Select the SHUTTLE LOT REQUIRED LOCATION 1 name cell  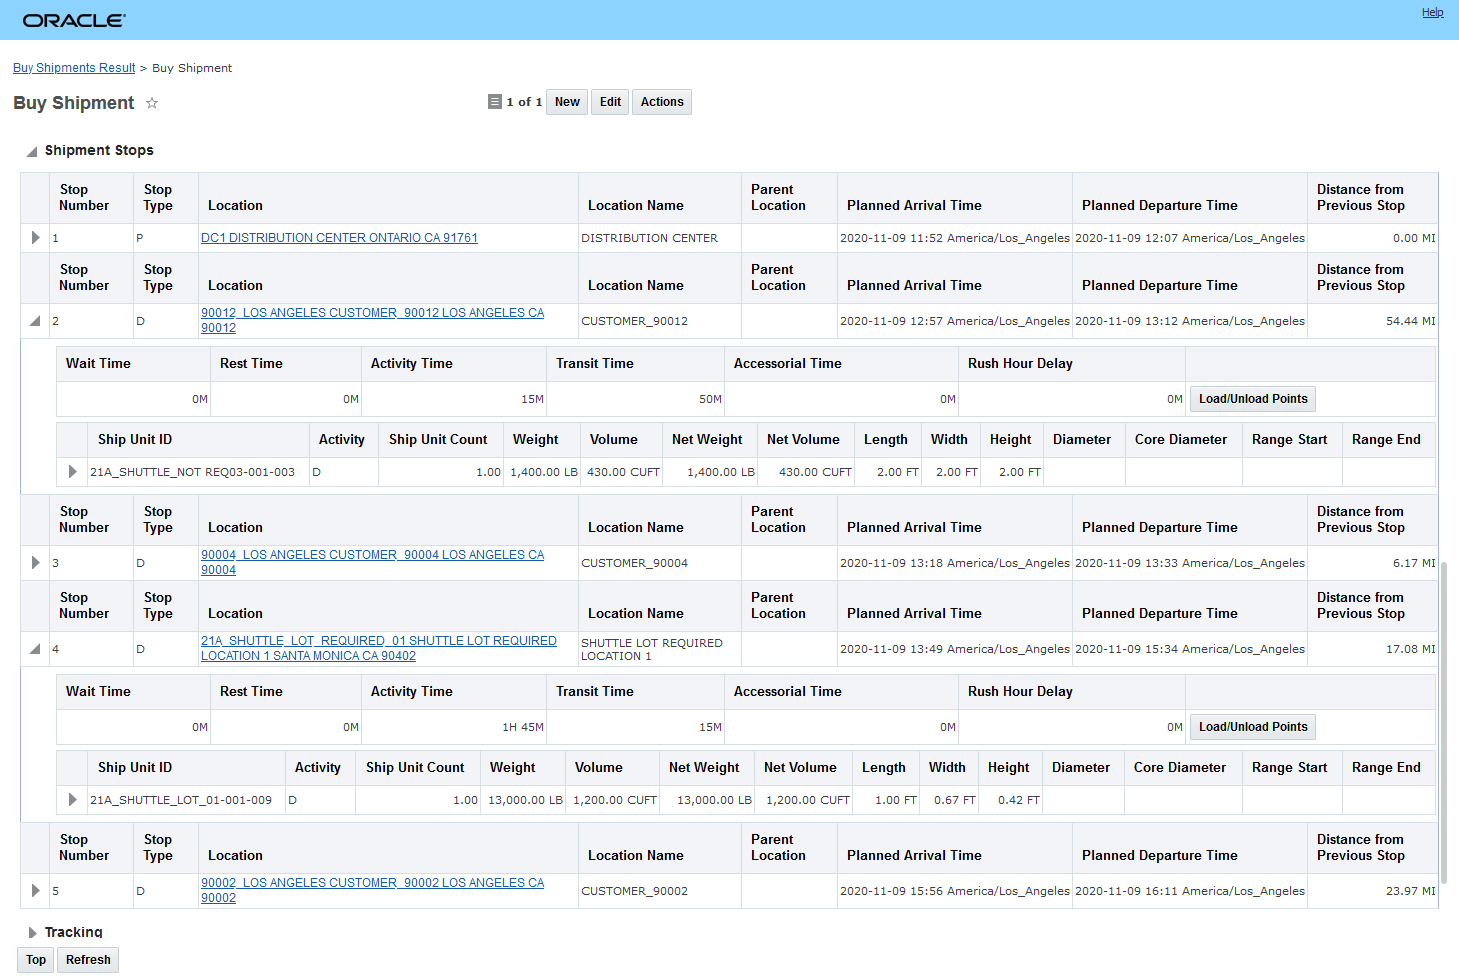pos(660,649)
